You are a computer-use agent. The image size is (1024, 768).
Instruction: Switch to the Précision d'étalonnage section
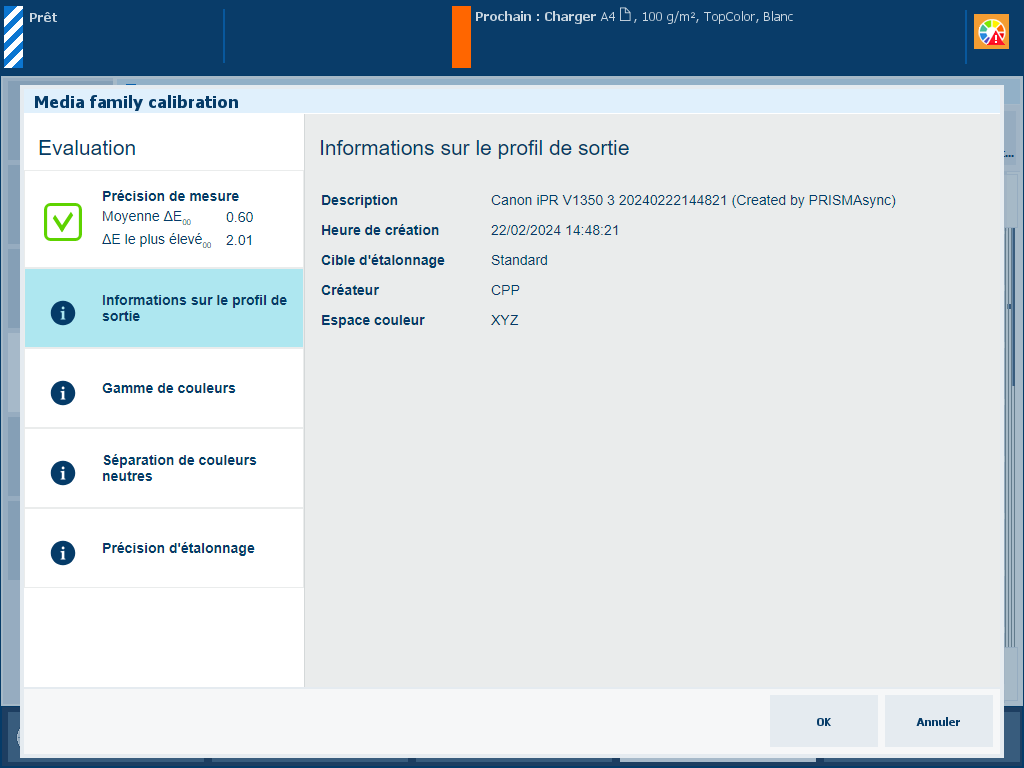point(178,548)
